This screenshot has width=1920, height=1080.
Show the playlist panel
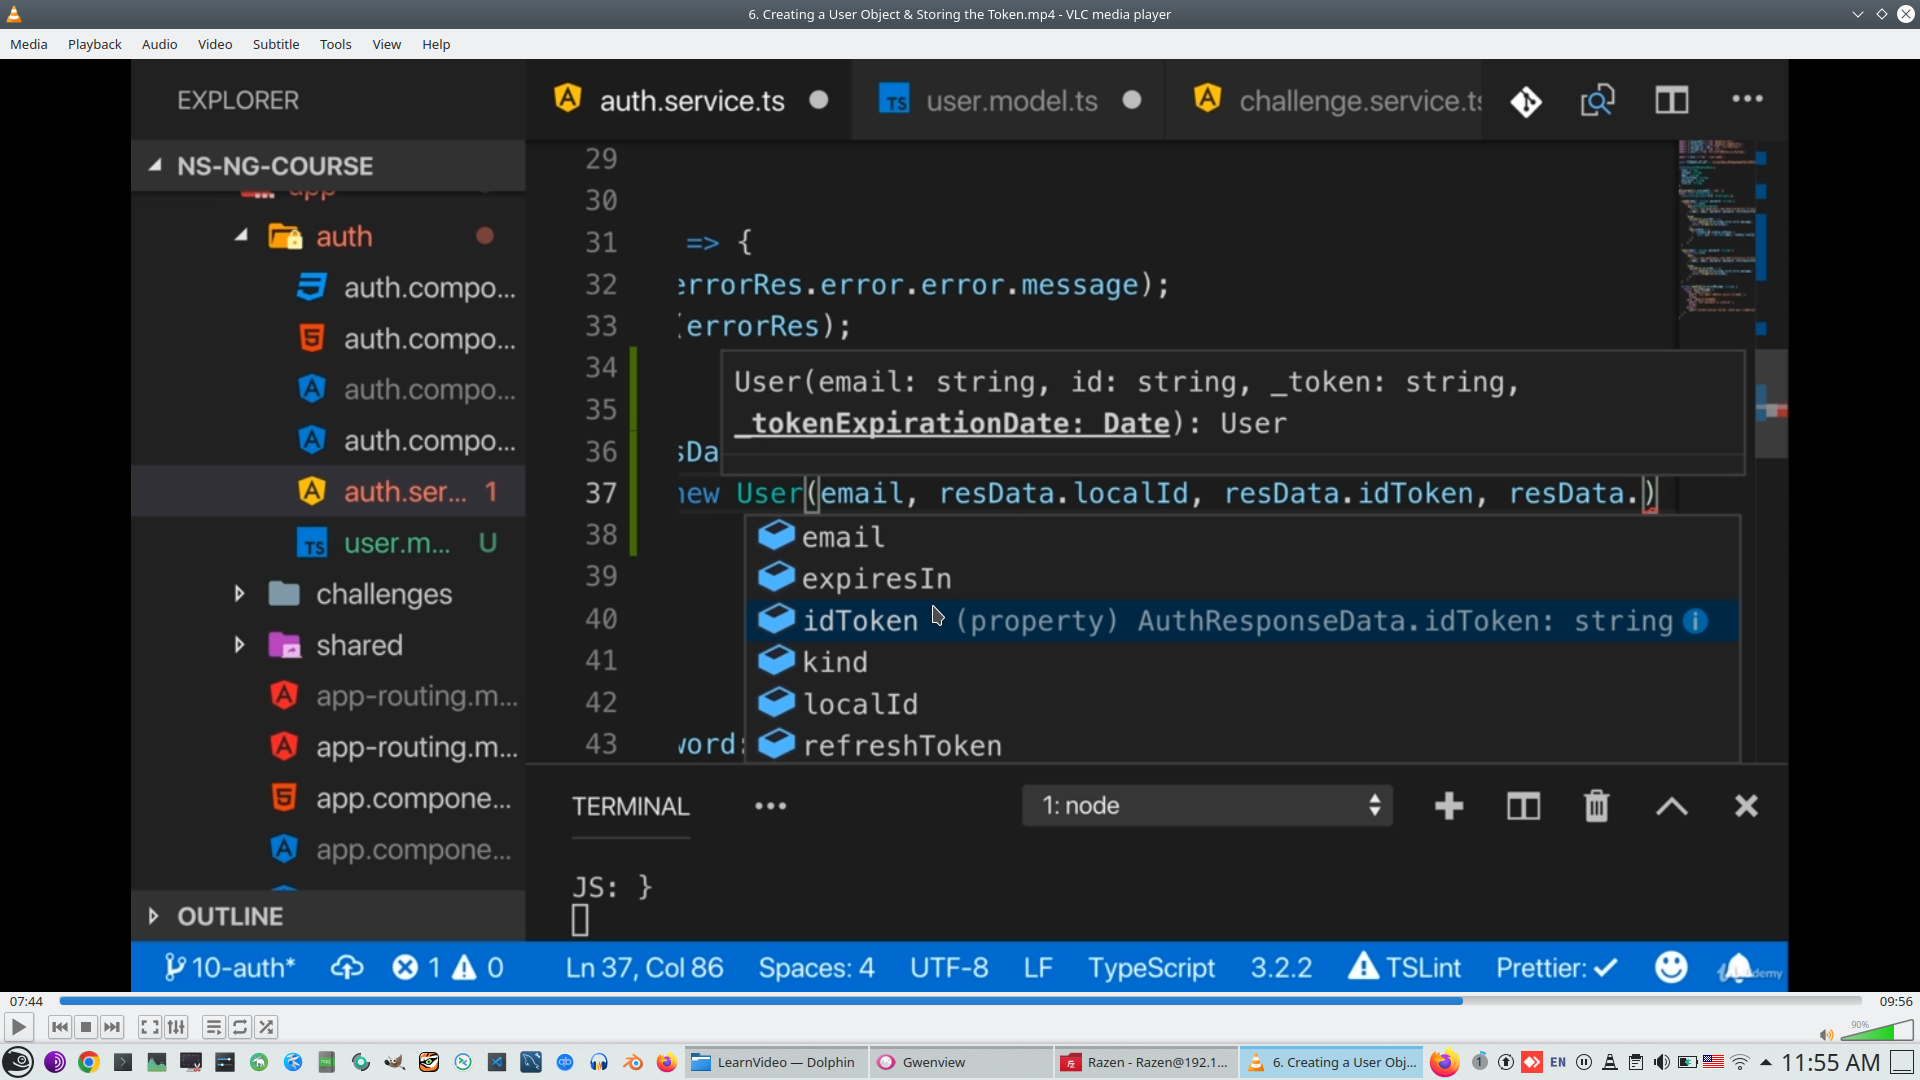(x=213, y=1027)
